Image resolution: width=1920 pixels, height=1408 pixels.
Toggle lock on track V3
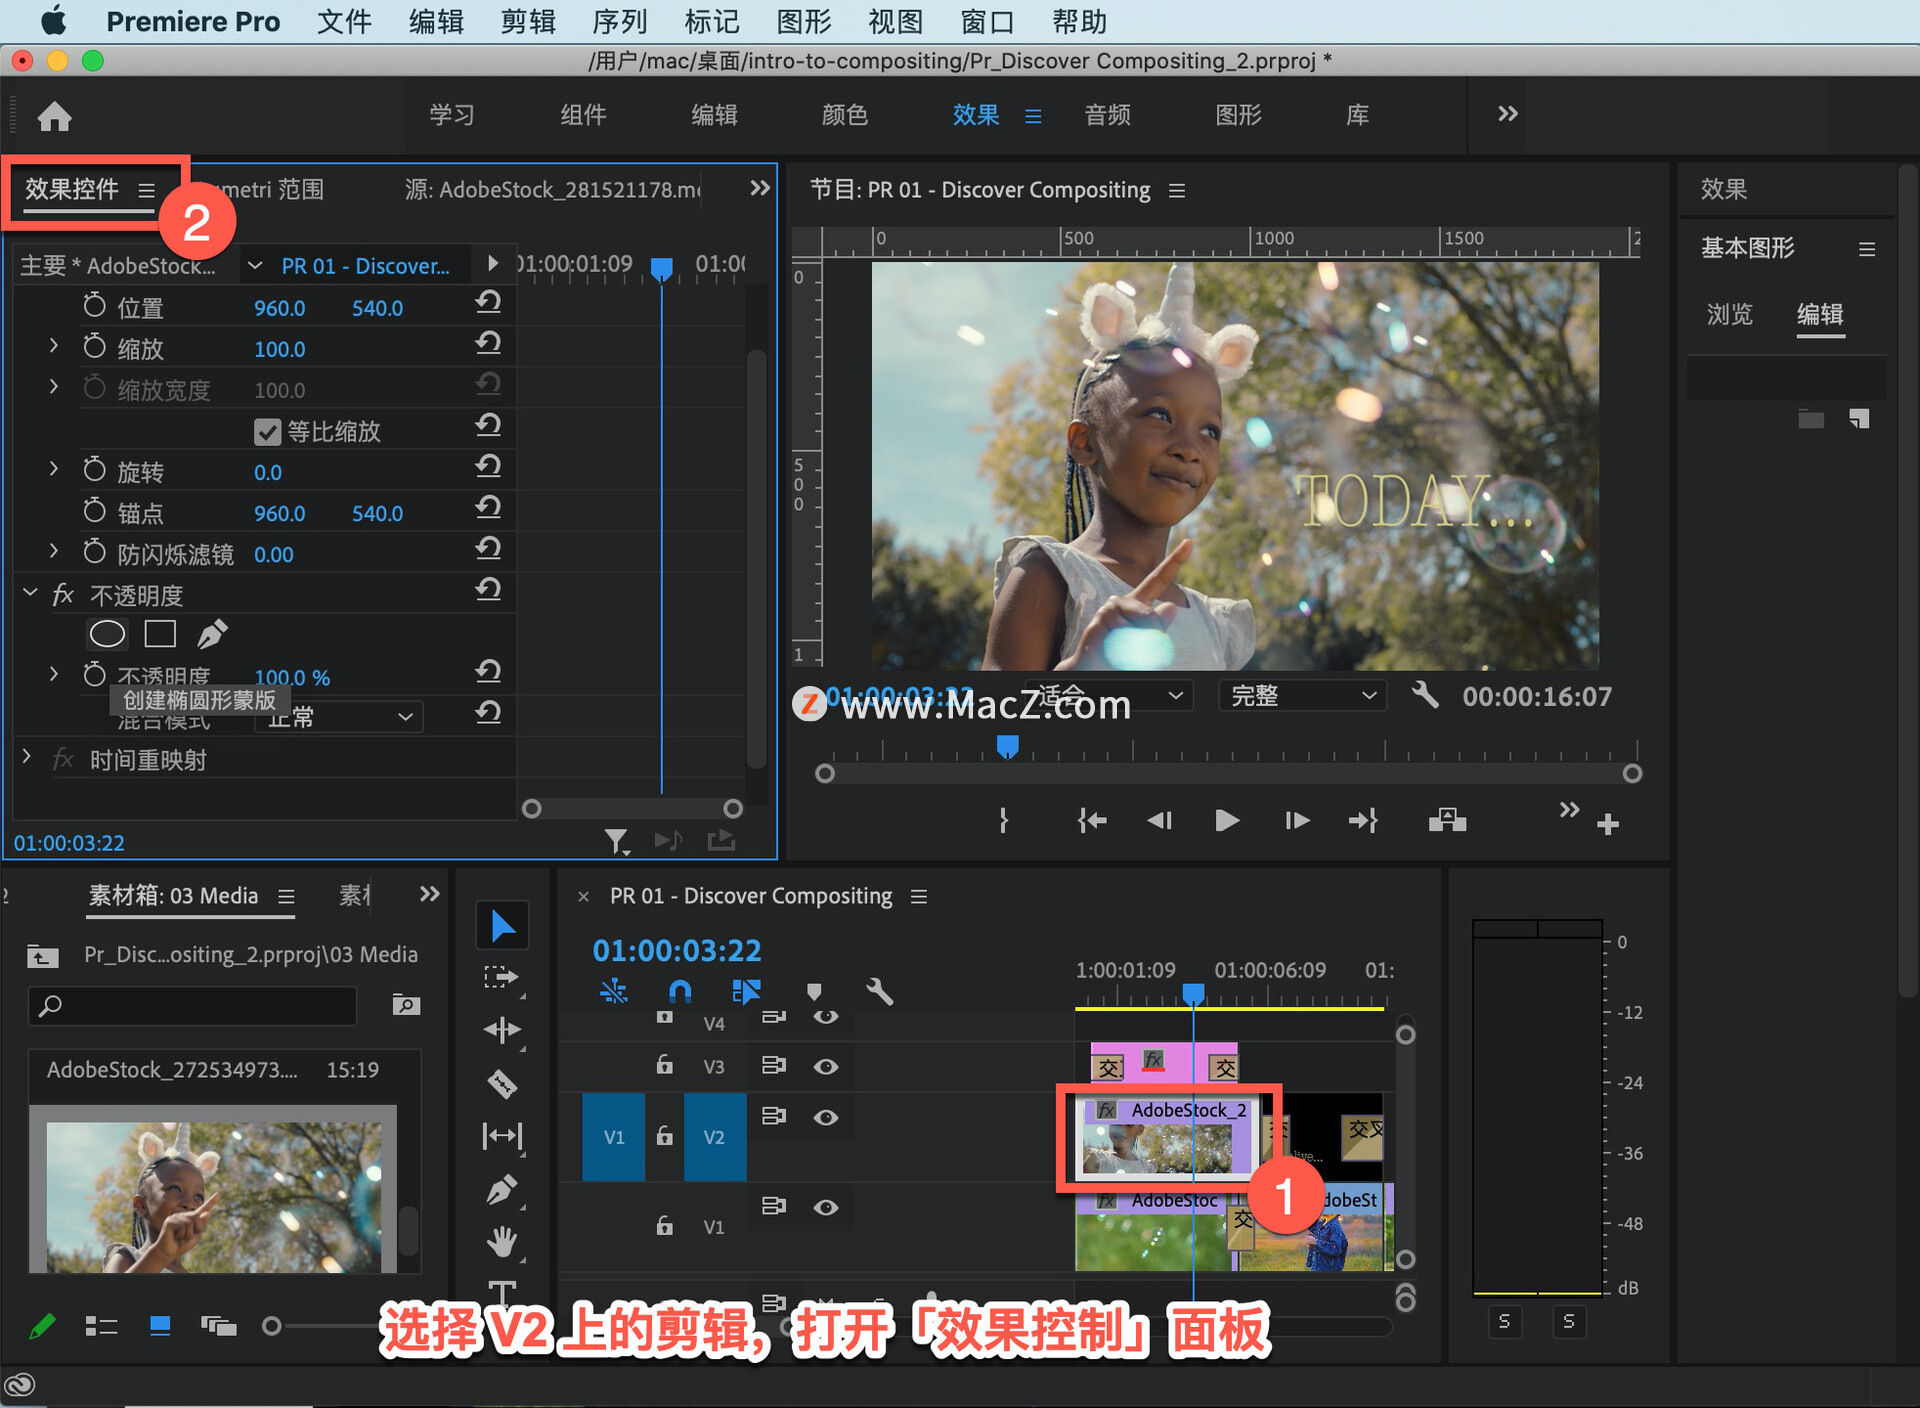coord(664,1065)
